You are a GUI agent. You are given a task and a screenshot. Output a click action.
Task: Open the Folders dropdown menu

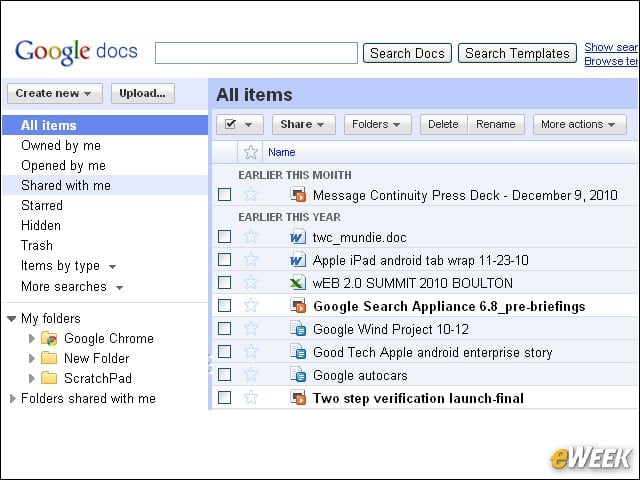tap(378, 124)
